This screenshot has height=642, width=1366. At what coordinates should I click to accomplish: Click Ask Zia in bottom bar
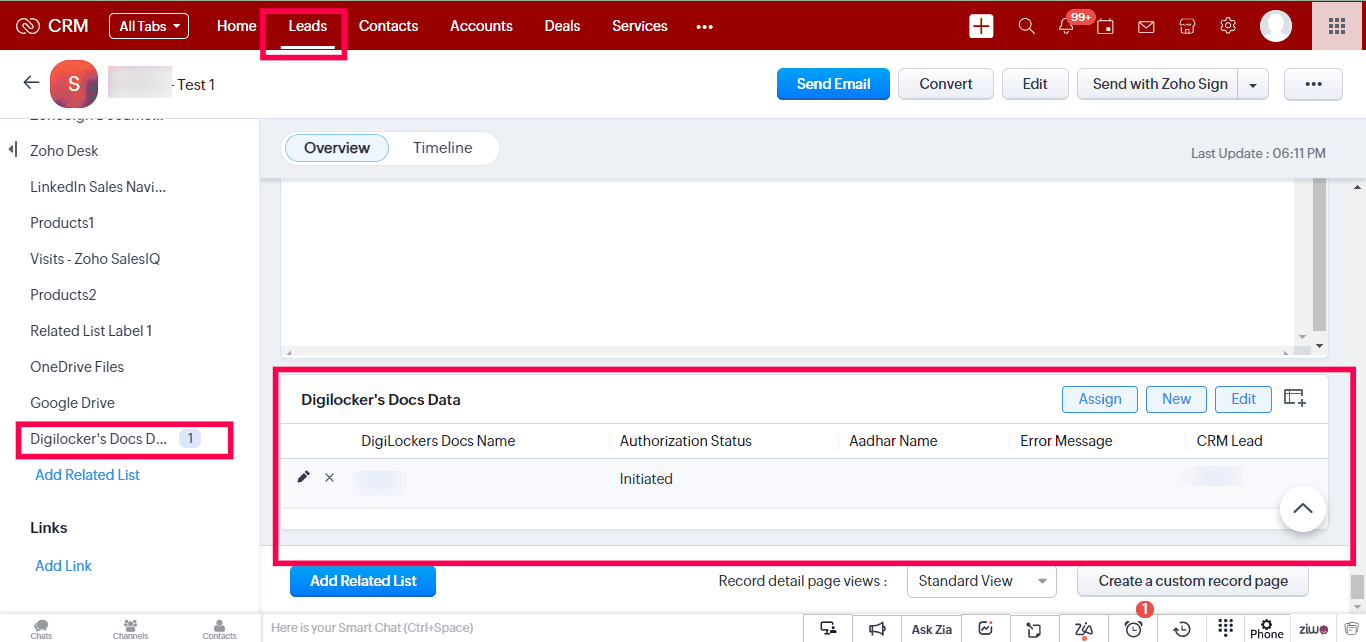point(931,629)
